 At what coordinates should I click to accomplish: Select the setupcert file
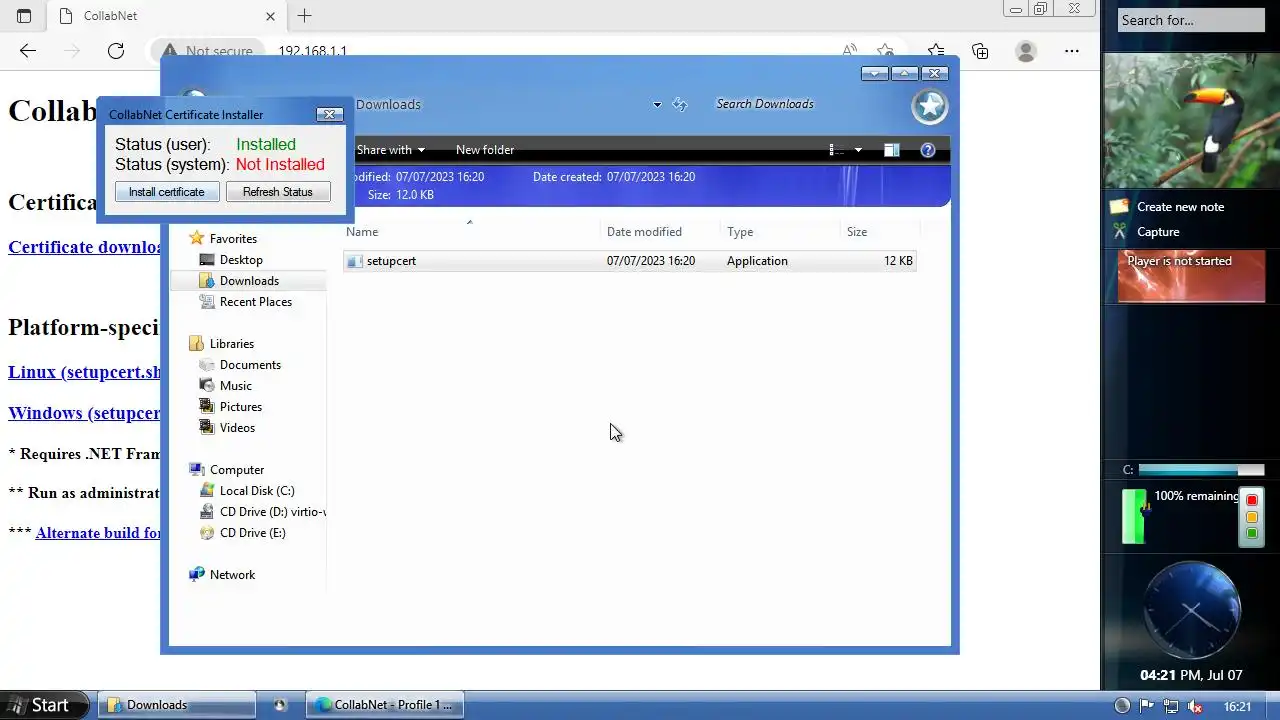tap(630, 261)
